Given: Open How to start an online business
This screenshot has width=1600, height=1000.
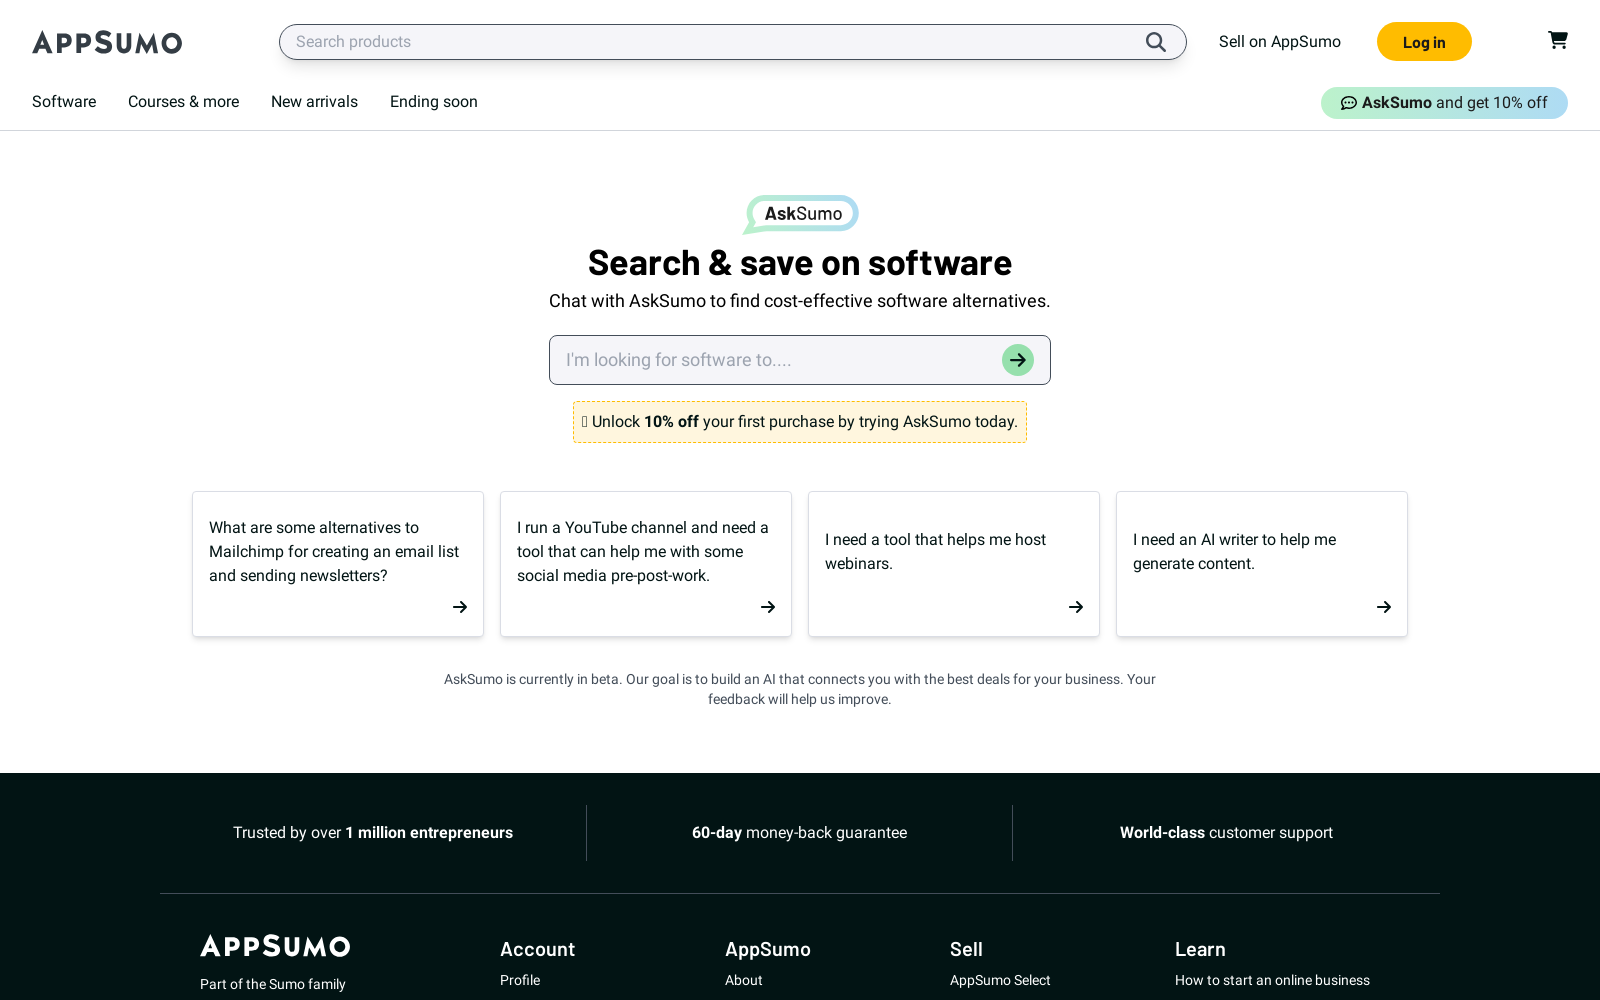Looking at the screenshot, I should pyautogui.click(x=1272, y=980).
